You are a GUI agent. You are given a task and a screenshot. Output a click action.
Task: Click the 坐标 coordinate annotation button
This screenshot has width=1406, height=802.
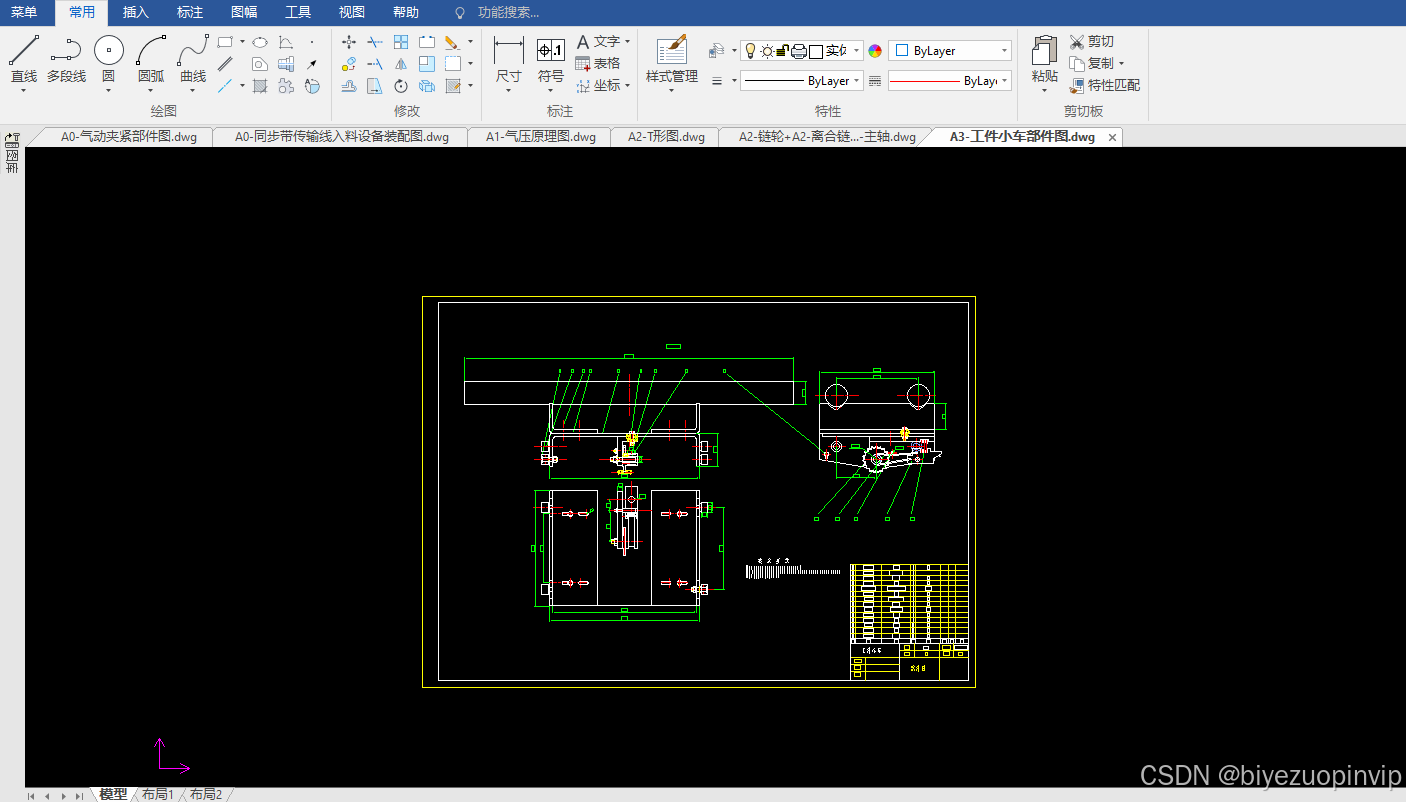598,85
